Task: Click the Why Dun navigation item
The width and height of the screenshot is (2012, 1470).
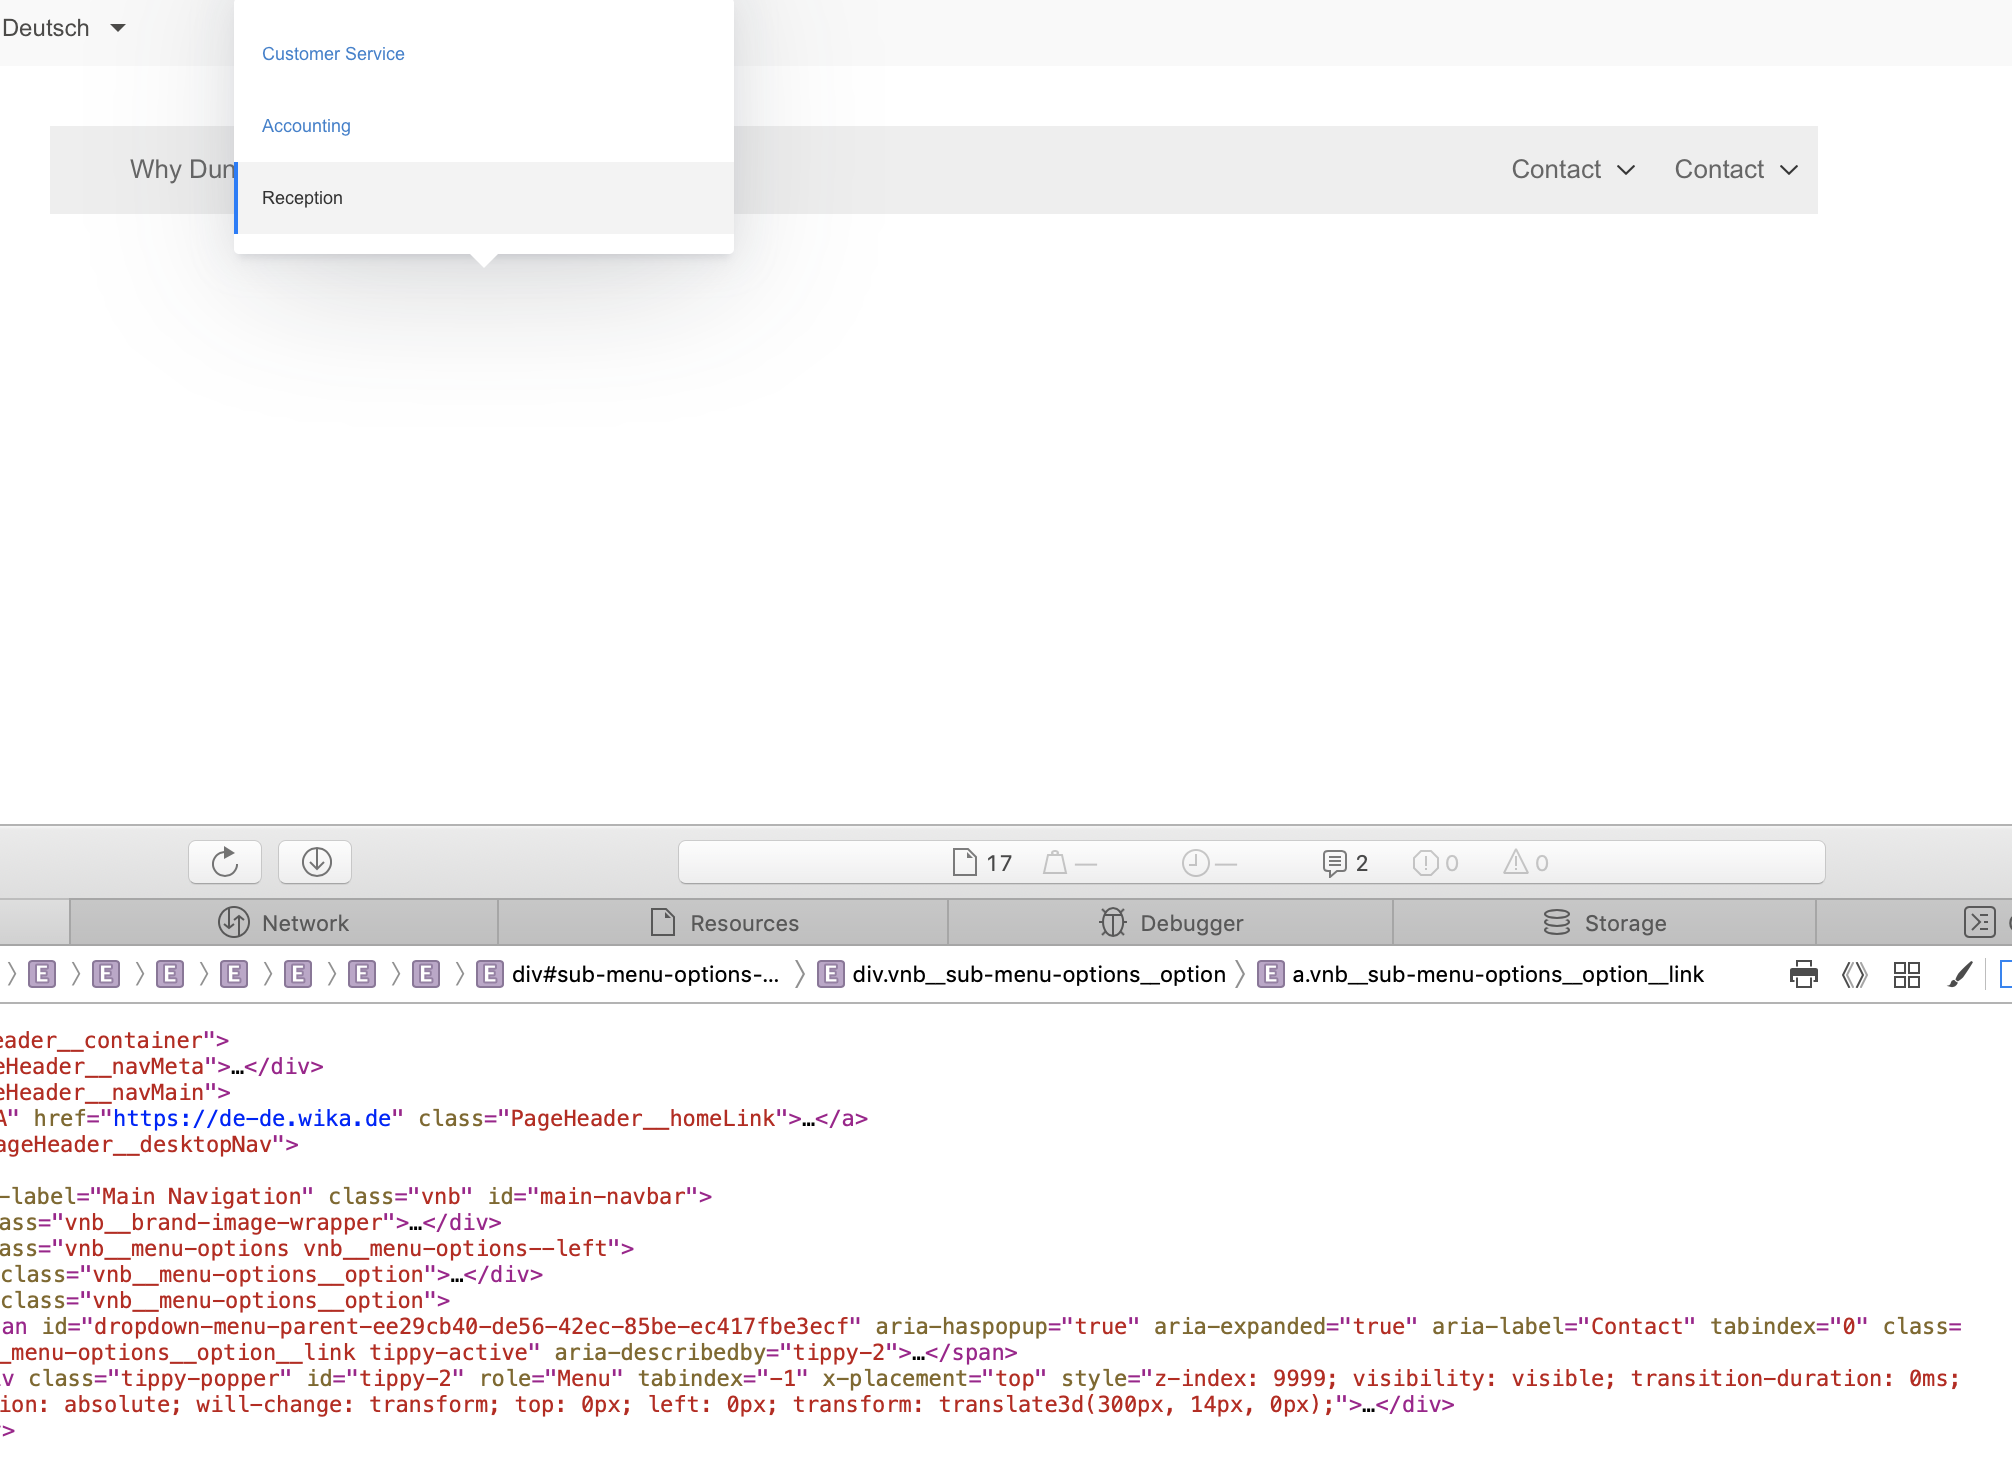Action: point(183,169)
